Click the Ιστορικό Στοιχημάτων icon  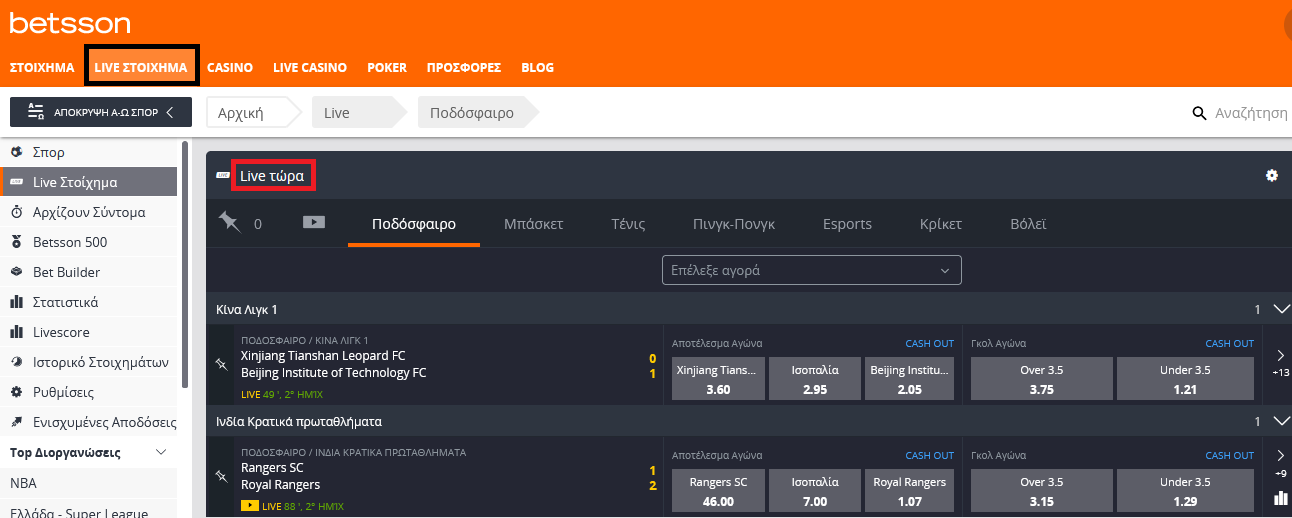pyautogui.click(x=16, y=362)
